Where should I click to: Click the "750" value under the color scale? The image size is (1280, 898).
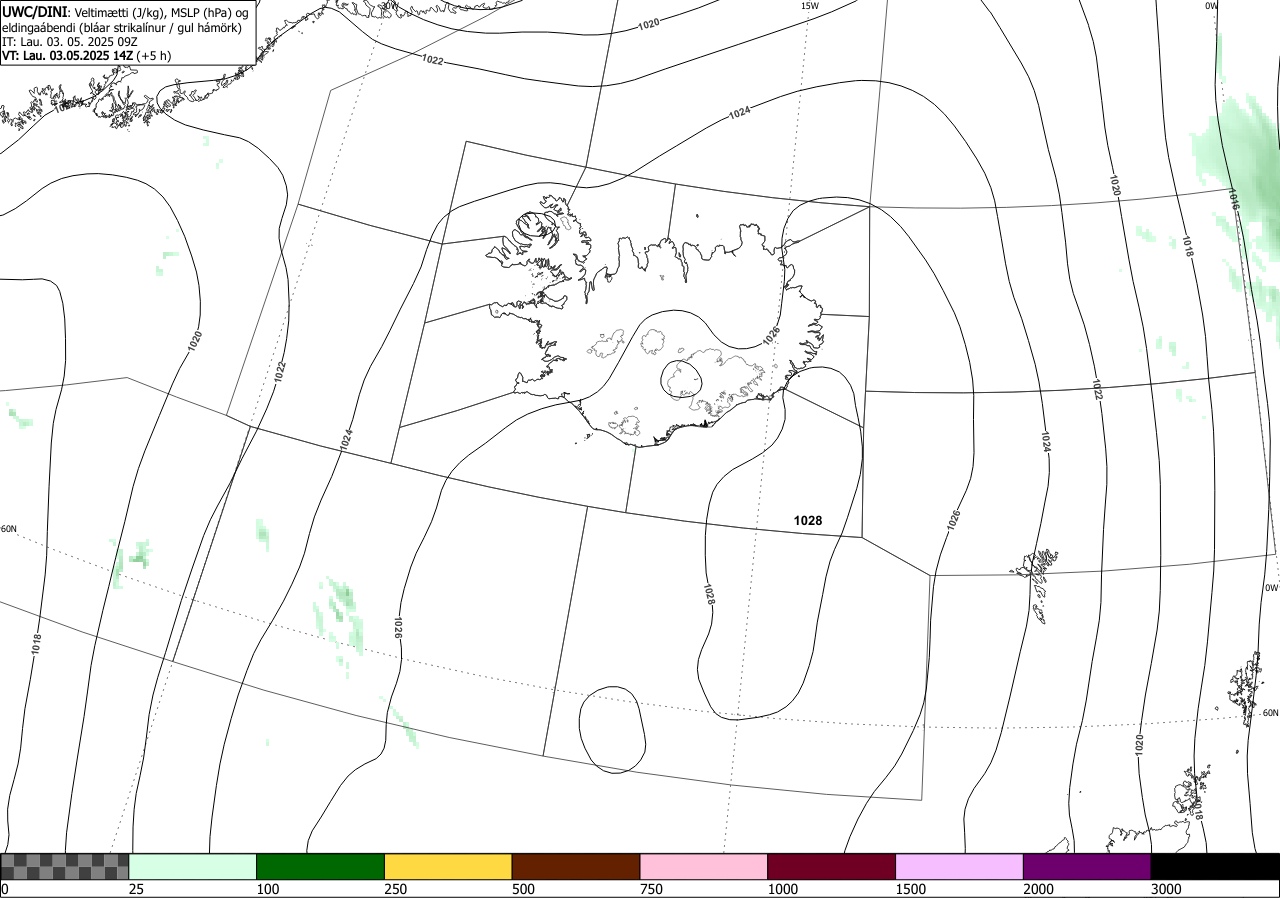pos(652,889)
